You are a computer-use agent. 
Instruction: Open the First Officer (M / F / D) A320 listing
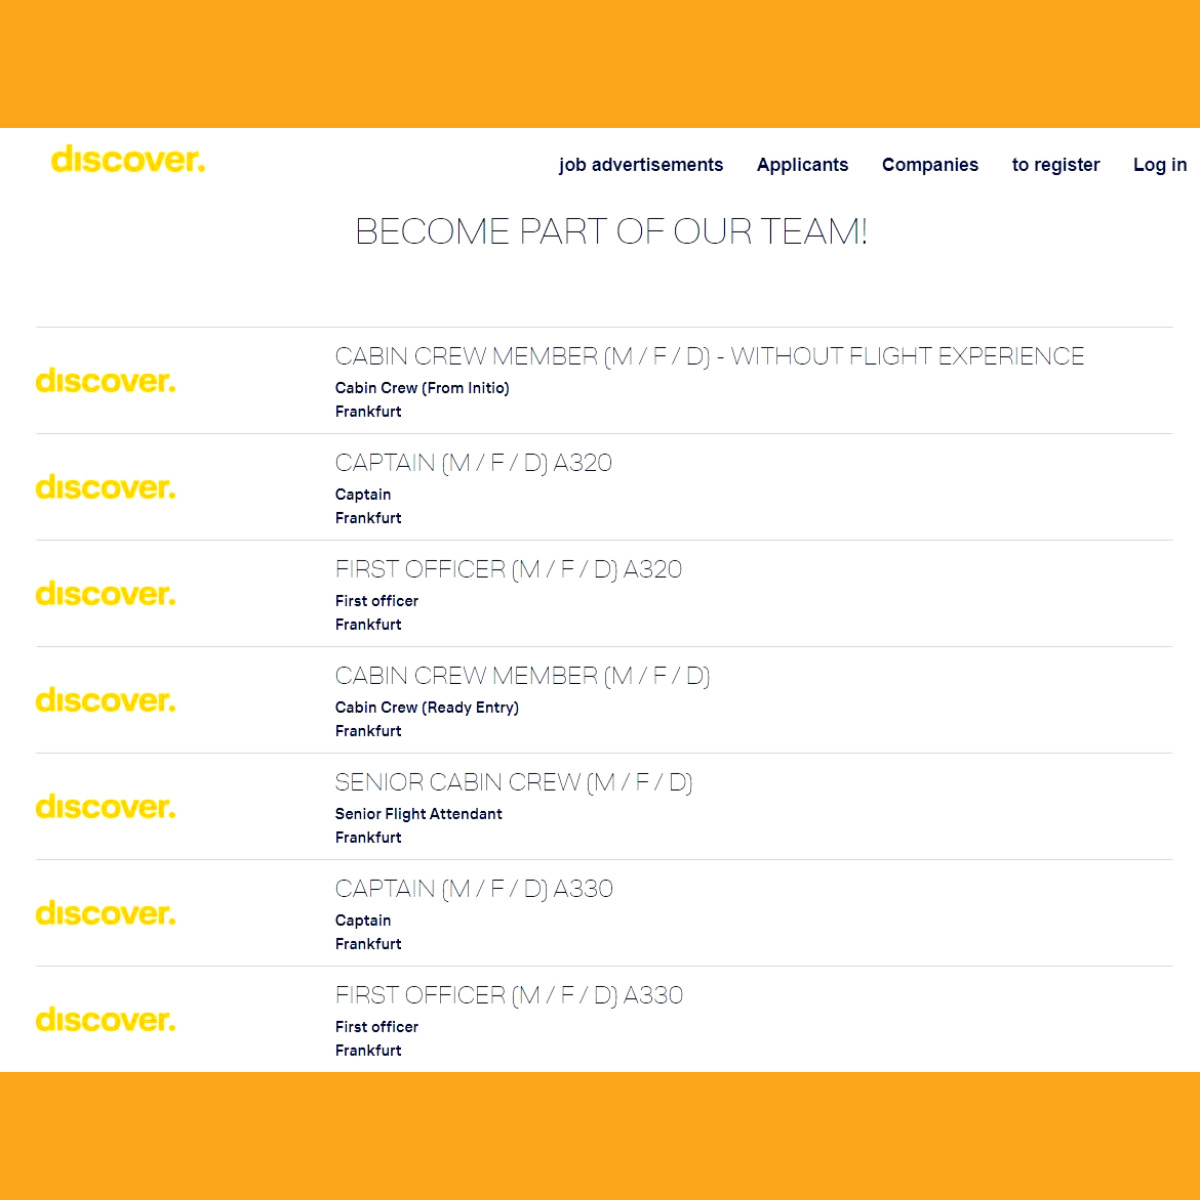[x=508, y=569]
